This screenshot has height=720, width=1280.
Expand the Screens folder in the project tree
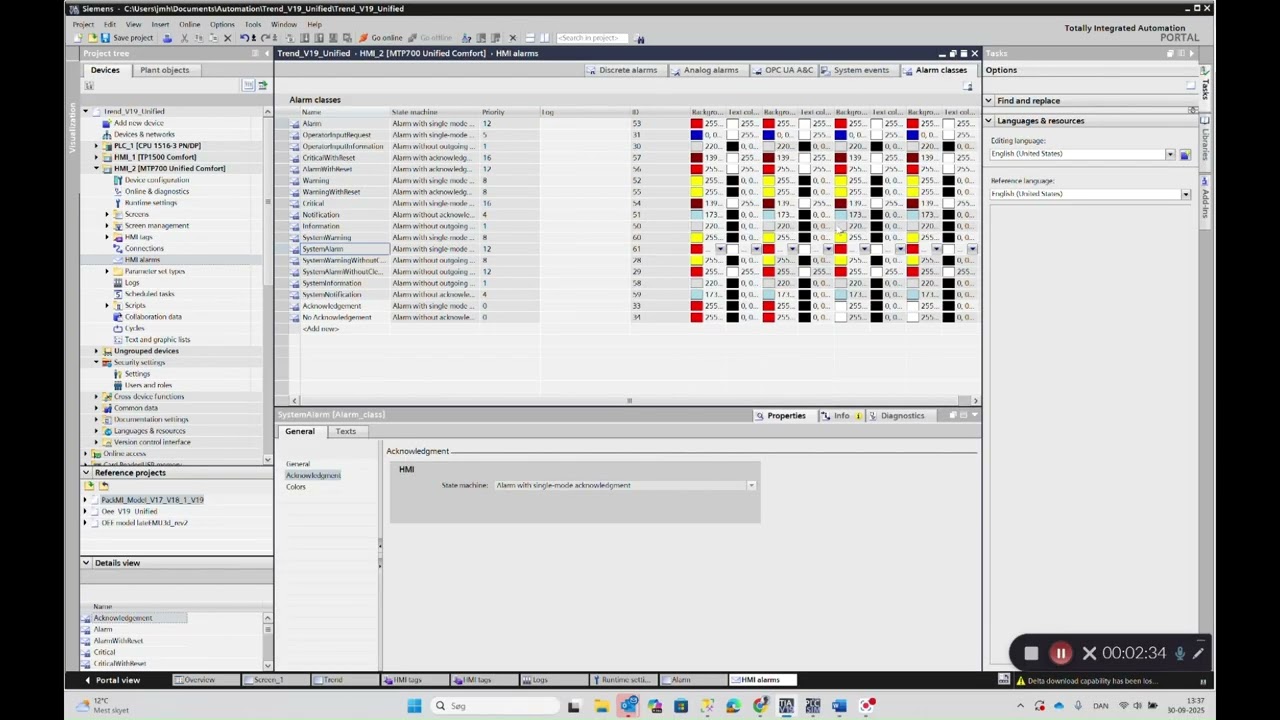click(107, 214)
